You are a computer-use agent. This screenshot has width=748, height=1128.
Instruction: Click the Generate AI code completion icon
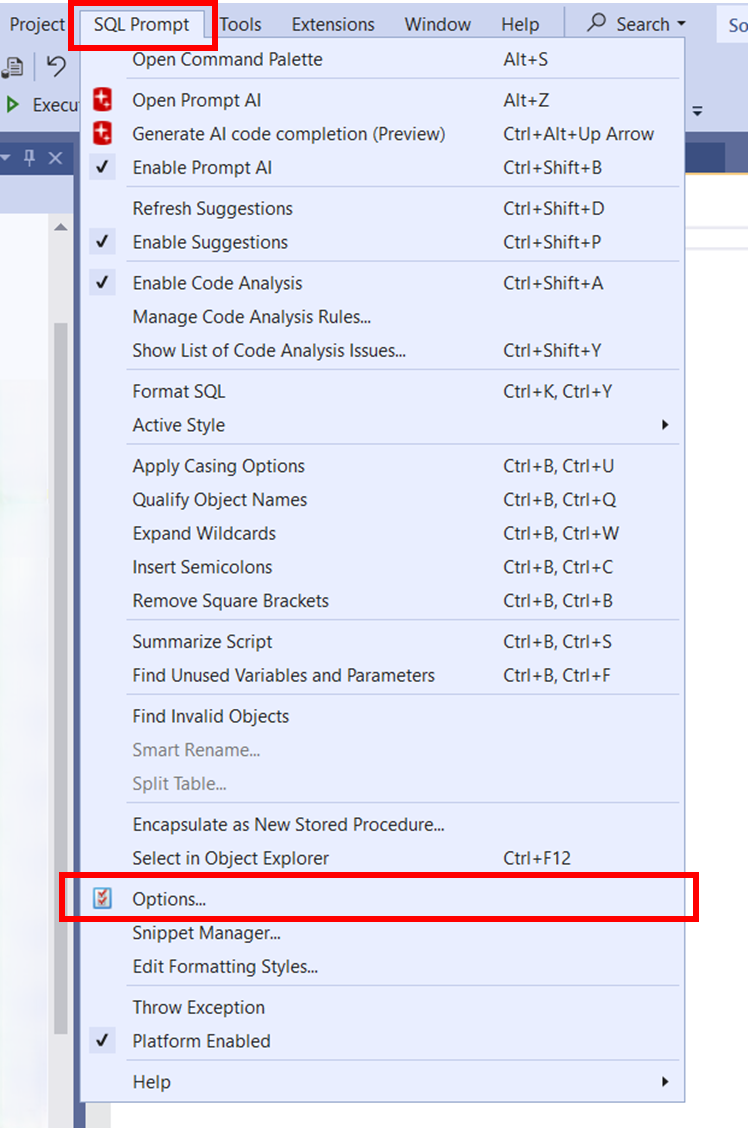(x=102, y=134)
